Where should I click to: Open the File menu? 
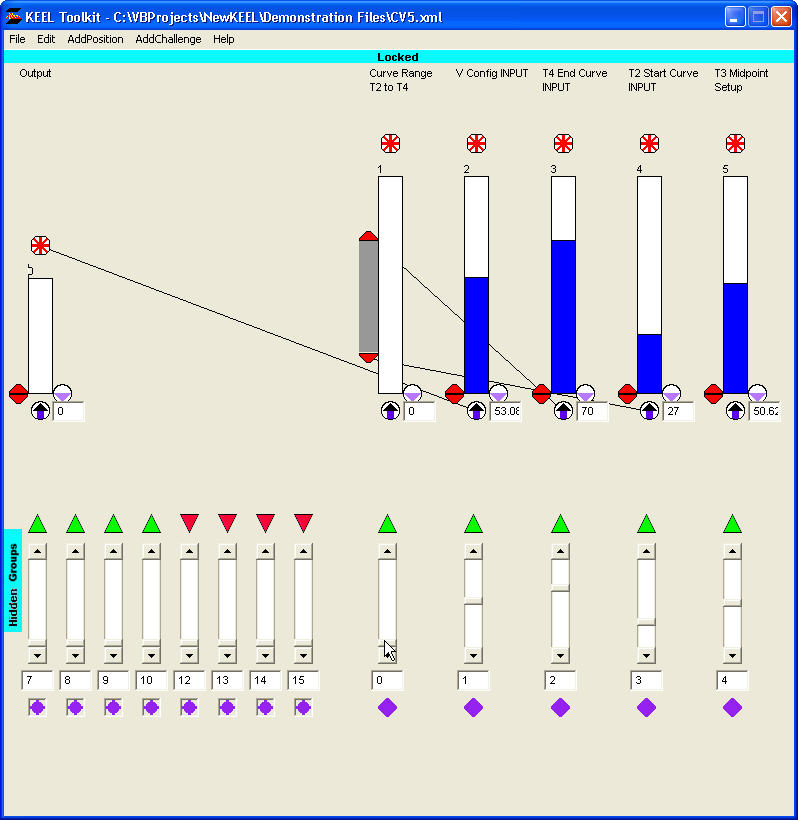point(17,39)
